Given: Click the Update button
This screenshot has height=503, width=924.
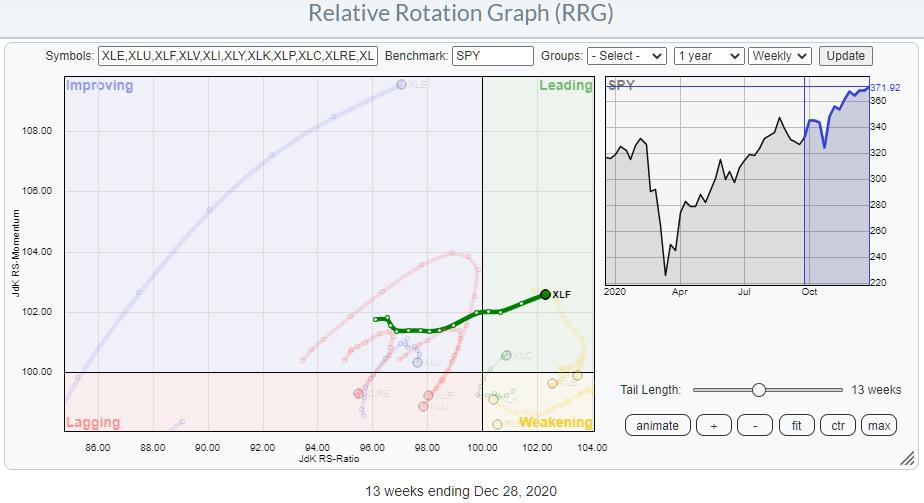Looking at the screenshot, I should (x=845, y=56).
